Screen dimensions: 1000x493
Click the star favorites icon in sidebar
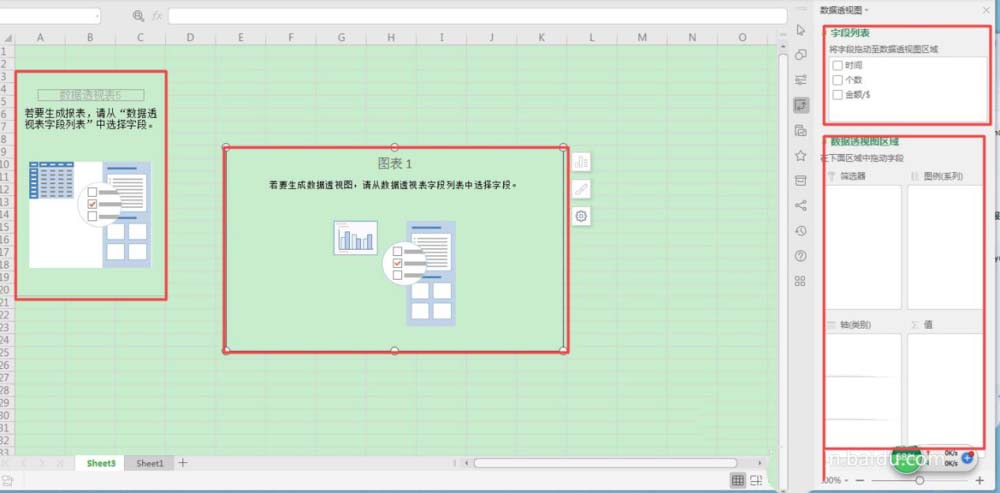click(x=800, y=155)
